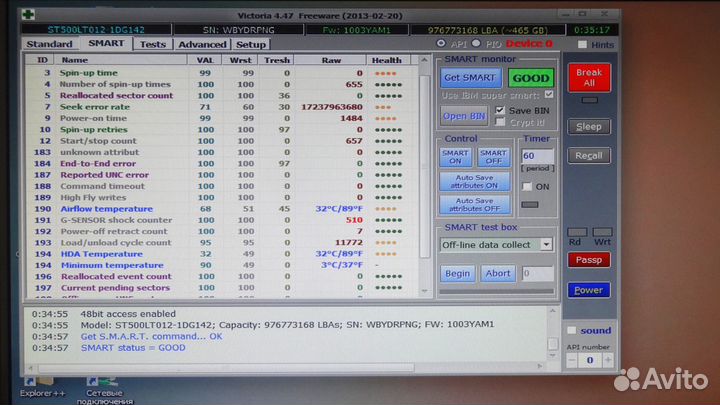Click the green GOOD status indicator

tap(530, 77)
